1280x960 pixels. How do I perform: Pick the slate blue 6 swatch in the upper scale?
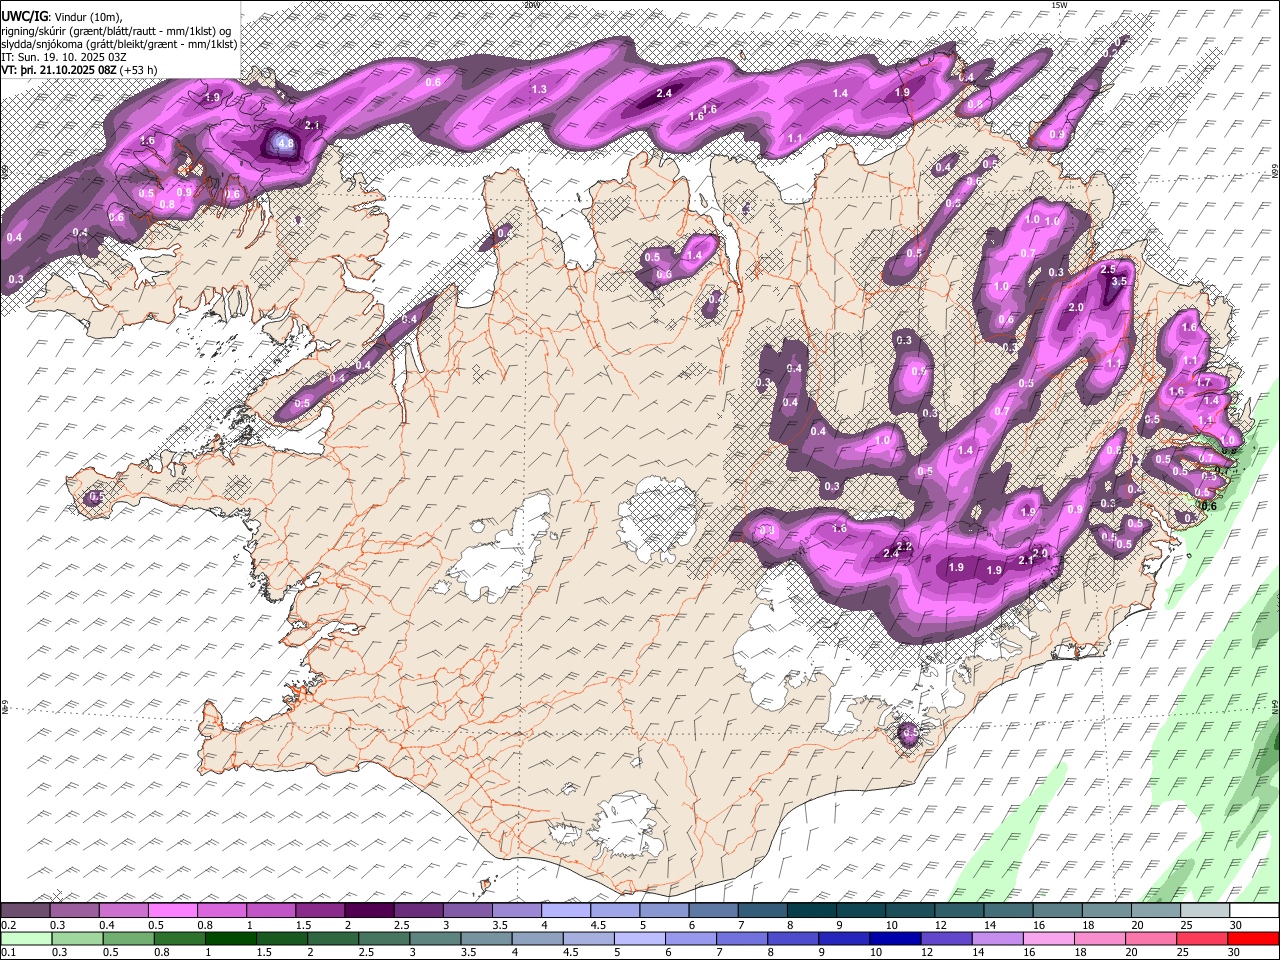713,910
